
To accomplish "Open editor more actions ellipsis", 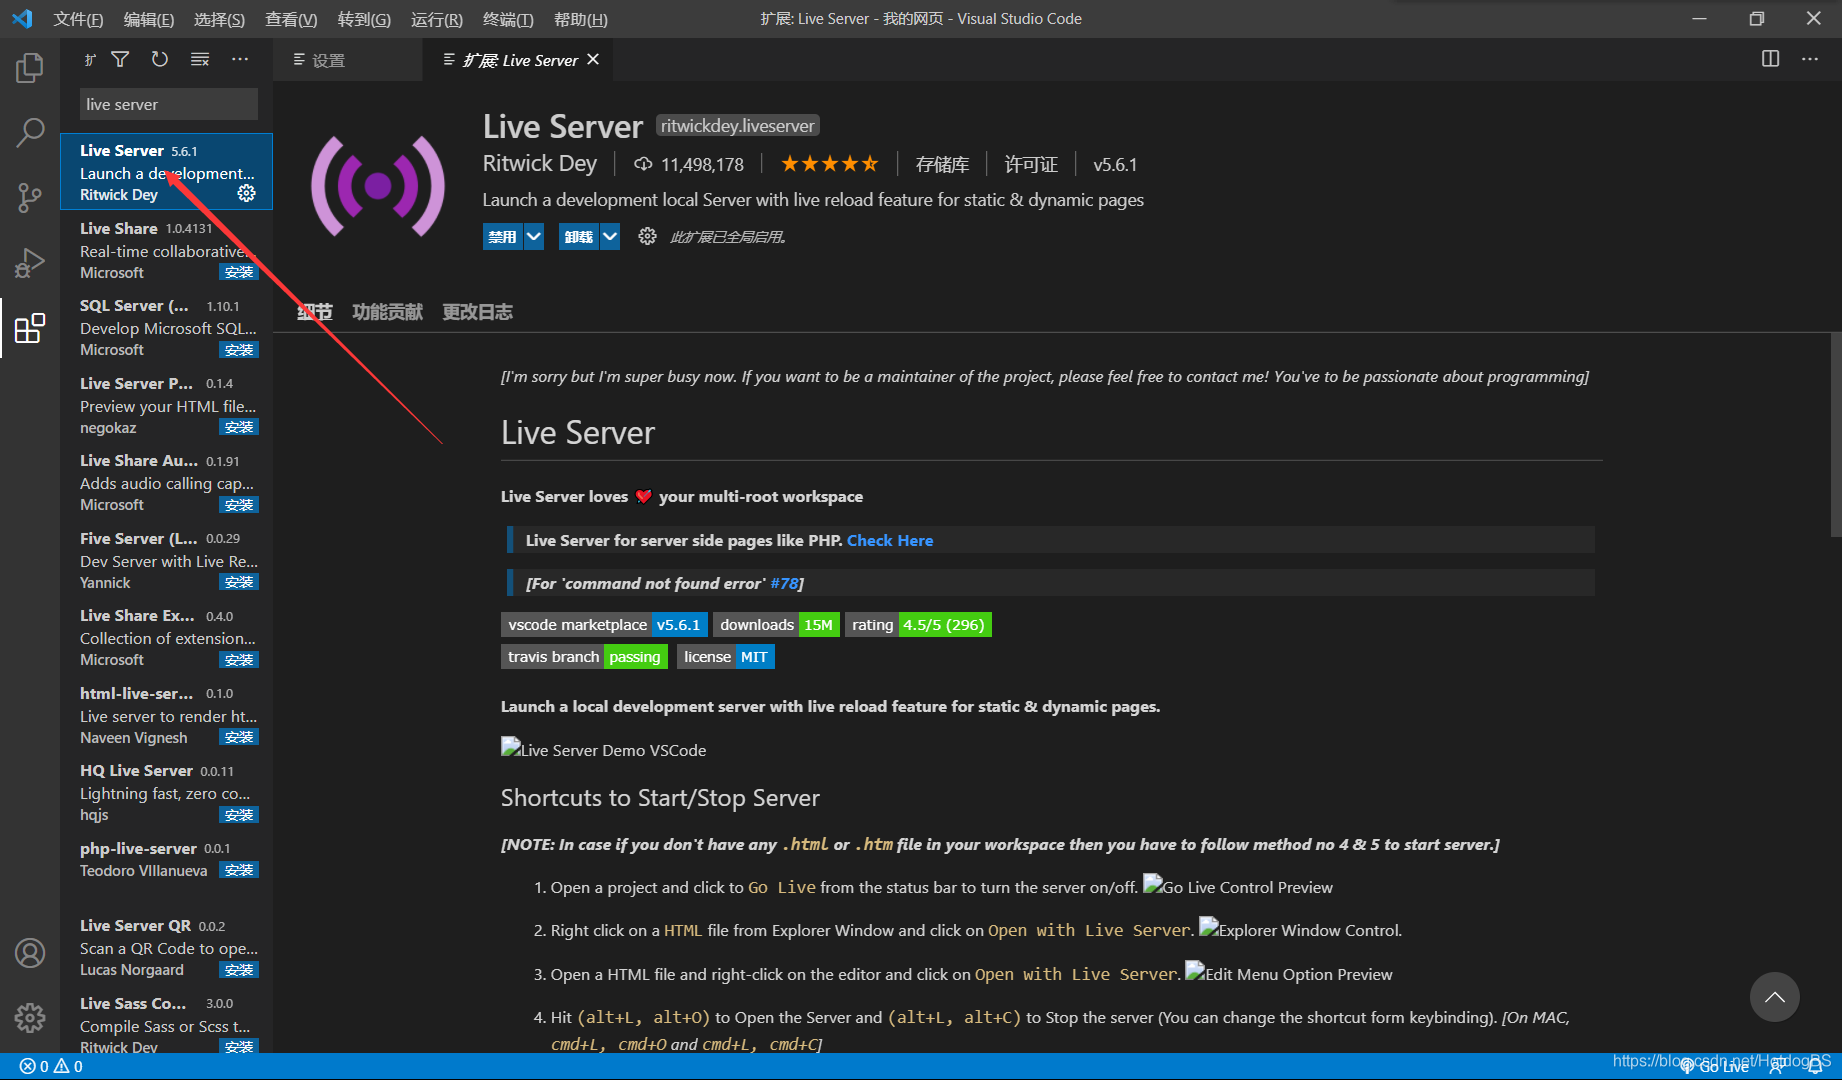I will tap(1810, 59).
